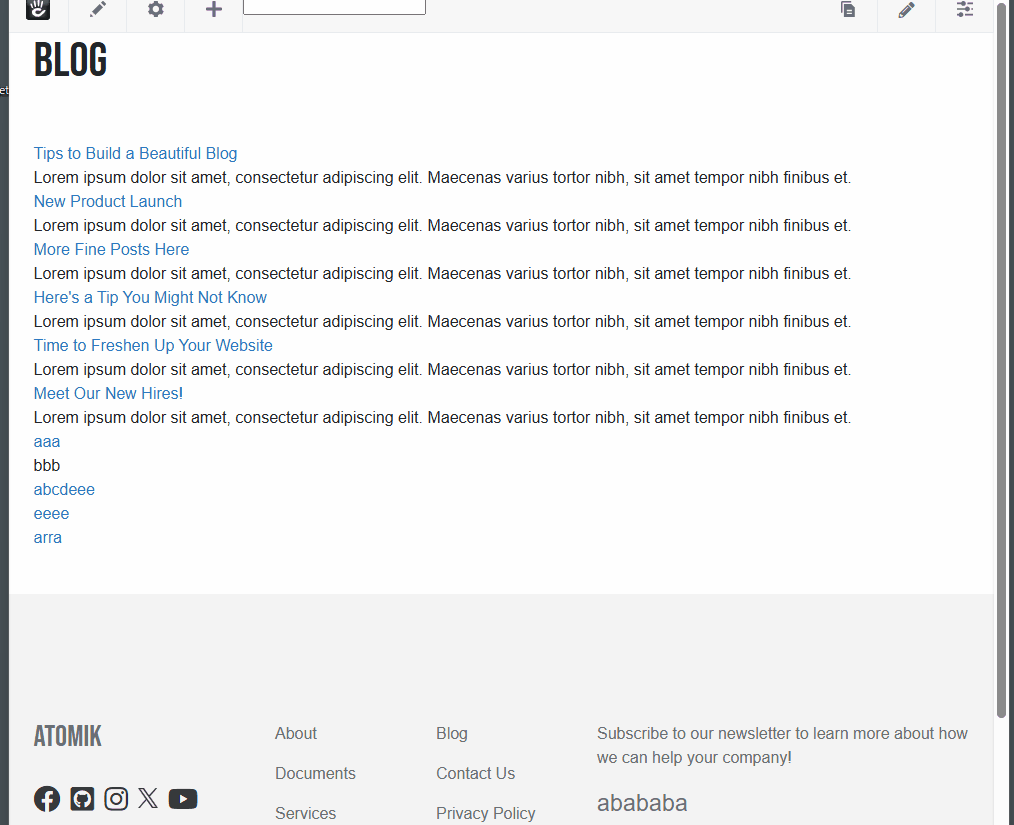Open "Time to Freshen Up Your Website" link
The image size is (1014, 825).
click(x=153, y=345)
